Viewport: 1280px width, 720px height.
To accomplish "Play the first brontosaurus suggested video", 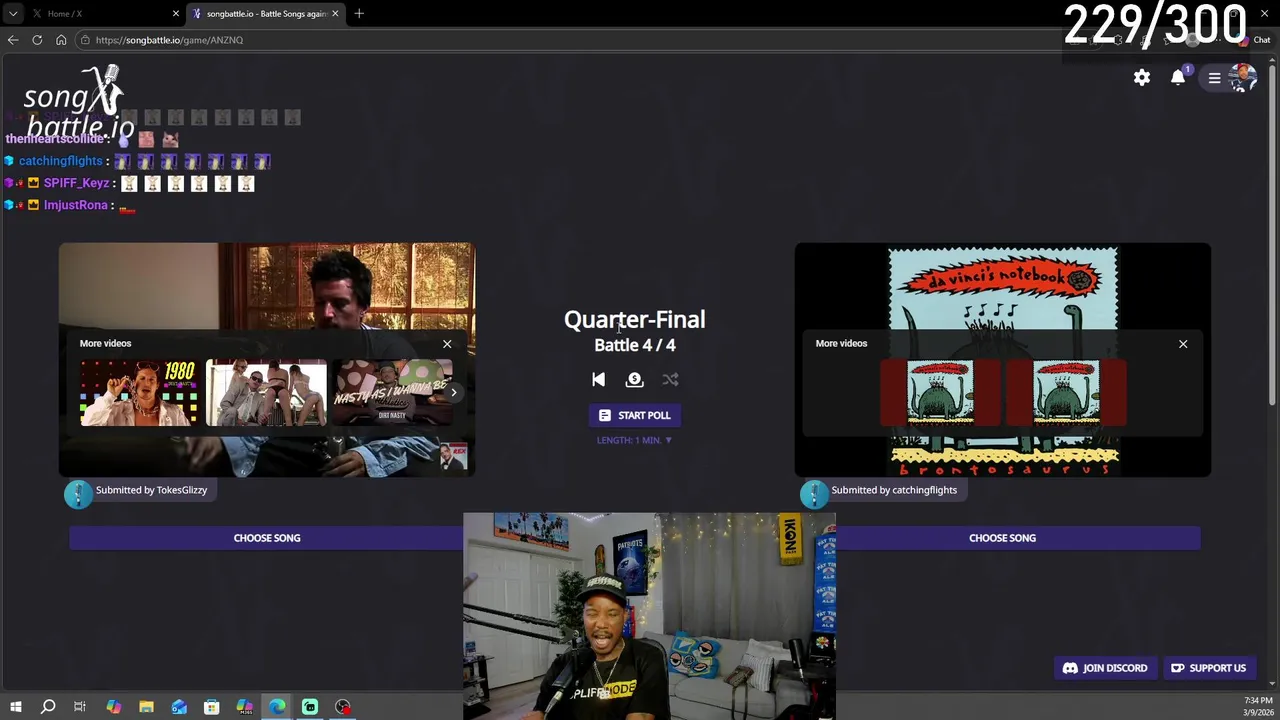I will (940, 393).
